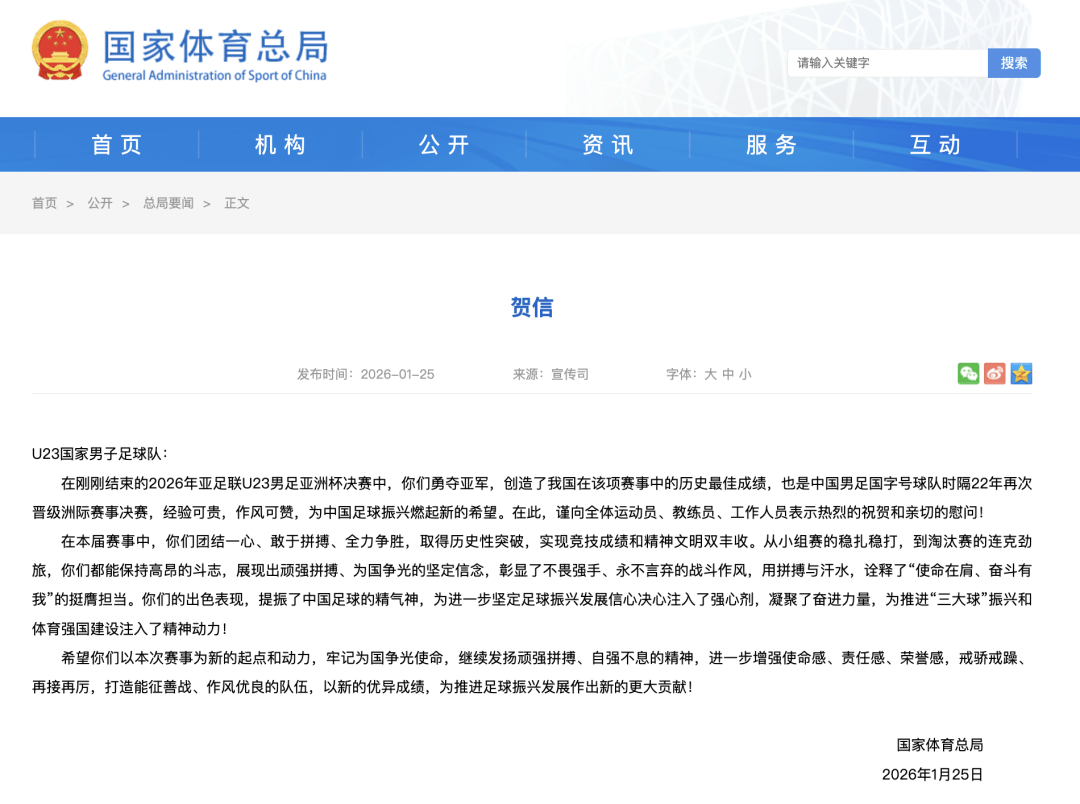Image resolution: width=1080 pixels, height=804 pixels.
Task: Share article via Weibo icon
Action: [994, 374]
